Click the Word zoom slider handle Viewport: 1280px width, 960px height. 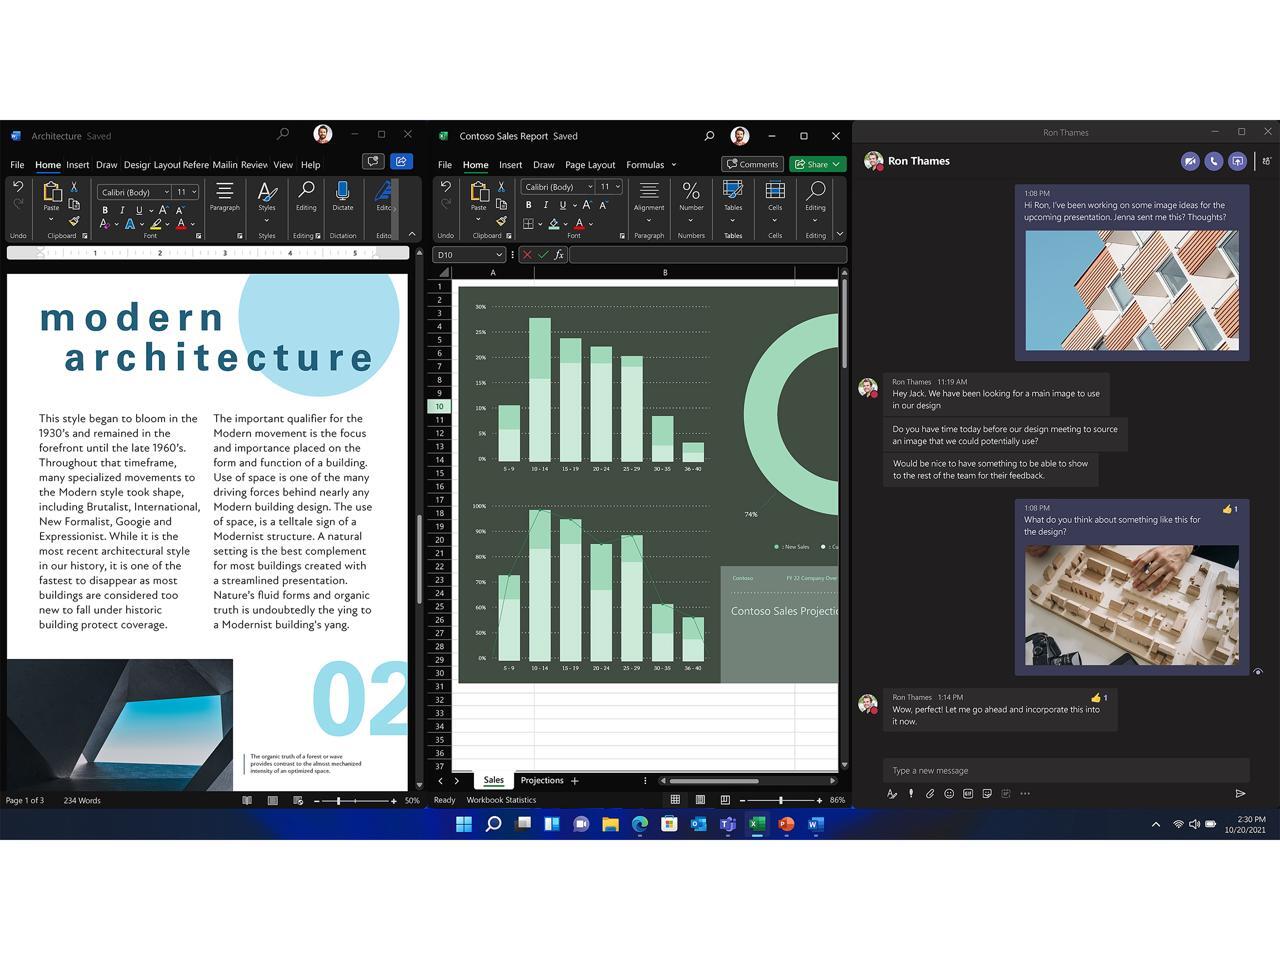click(338, 800)
